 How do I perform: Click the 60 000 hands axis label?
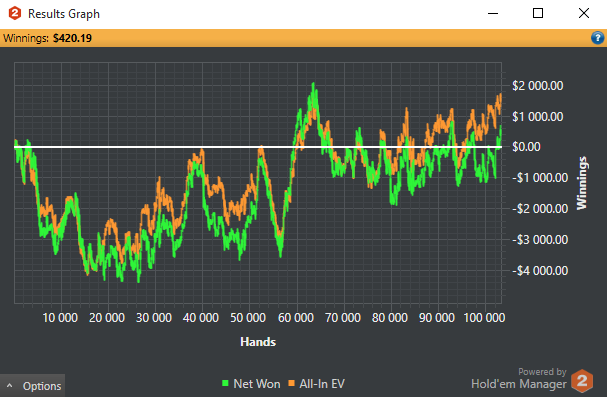click(x=296, y=318)
